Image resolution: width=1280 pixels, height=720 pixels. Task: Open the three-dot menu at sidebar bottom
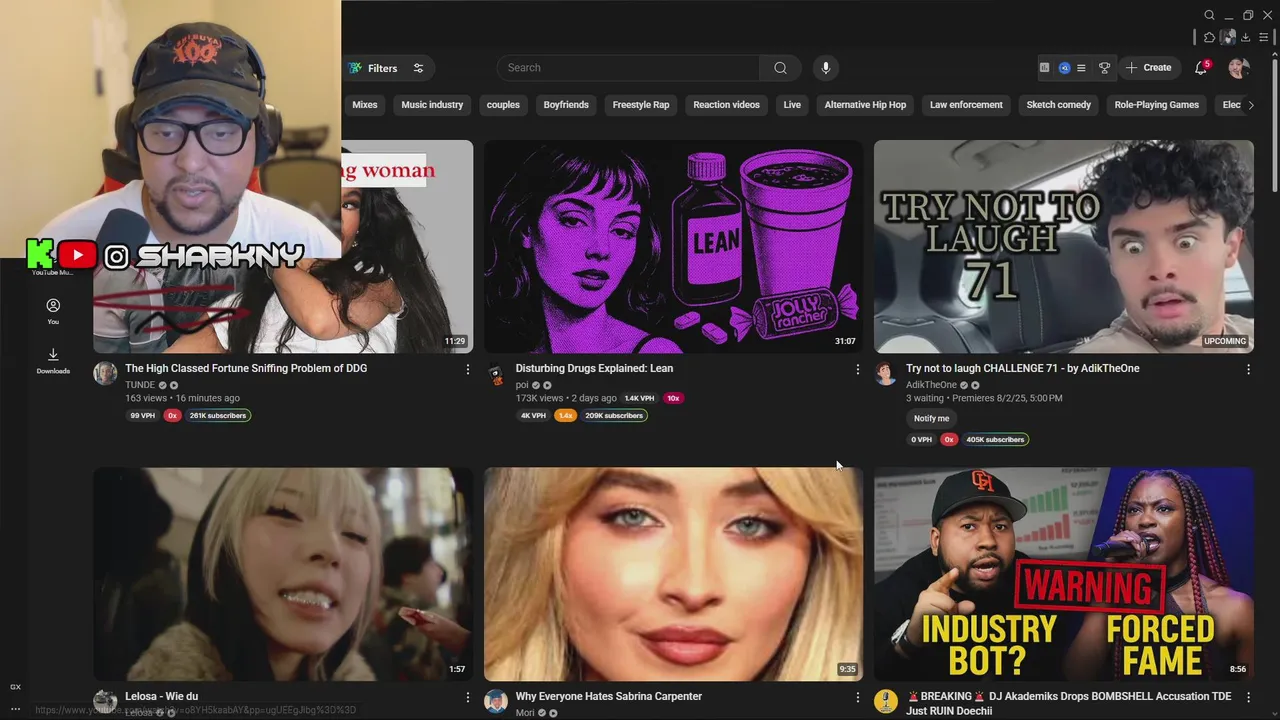15,709
